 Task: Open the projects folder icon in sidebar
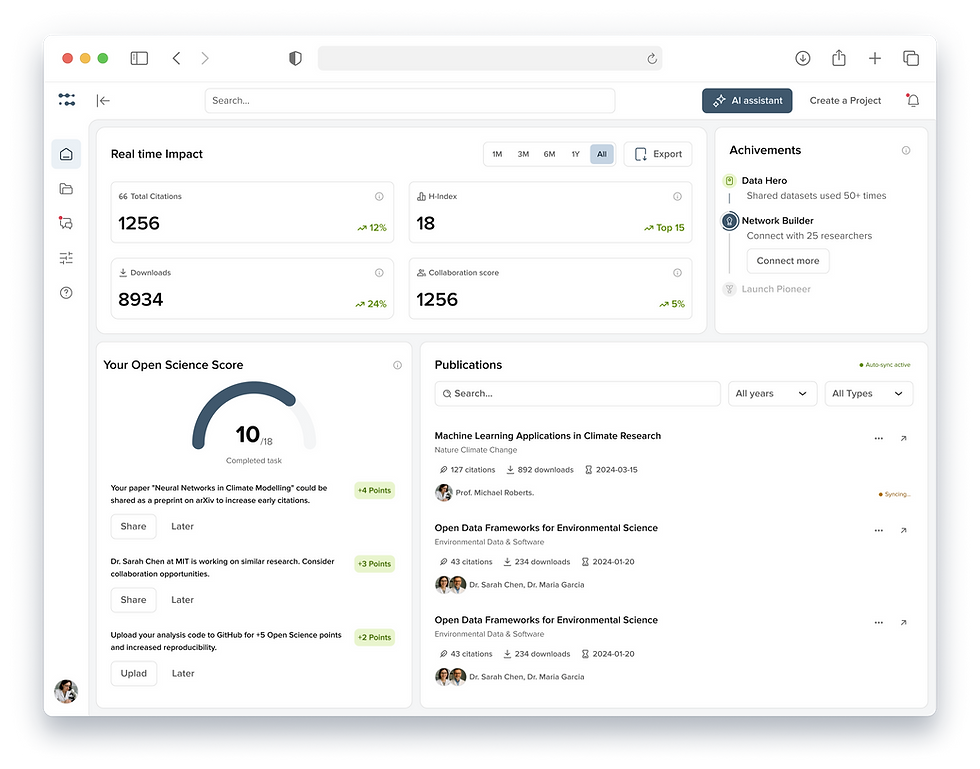[x=66, y=189]
